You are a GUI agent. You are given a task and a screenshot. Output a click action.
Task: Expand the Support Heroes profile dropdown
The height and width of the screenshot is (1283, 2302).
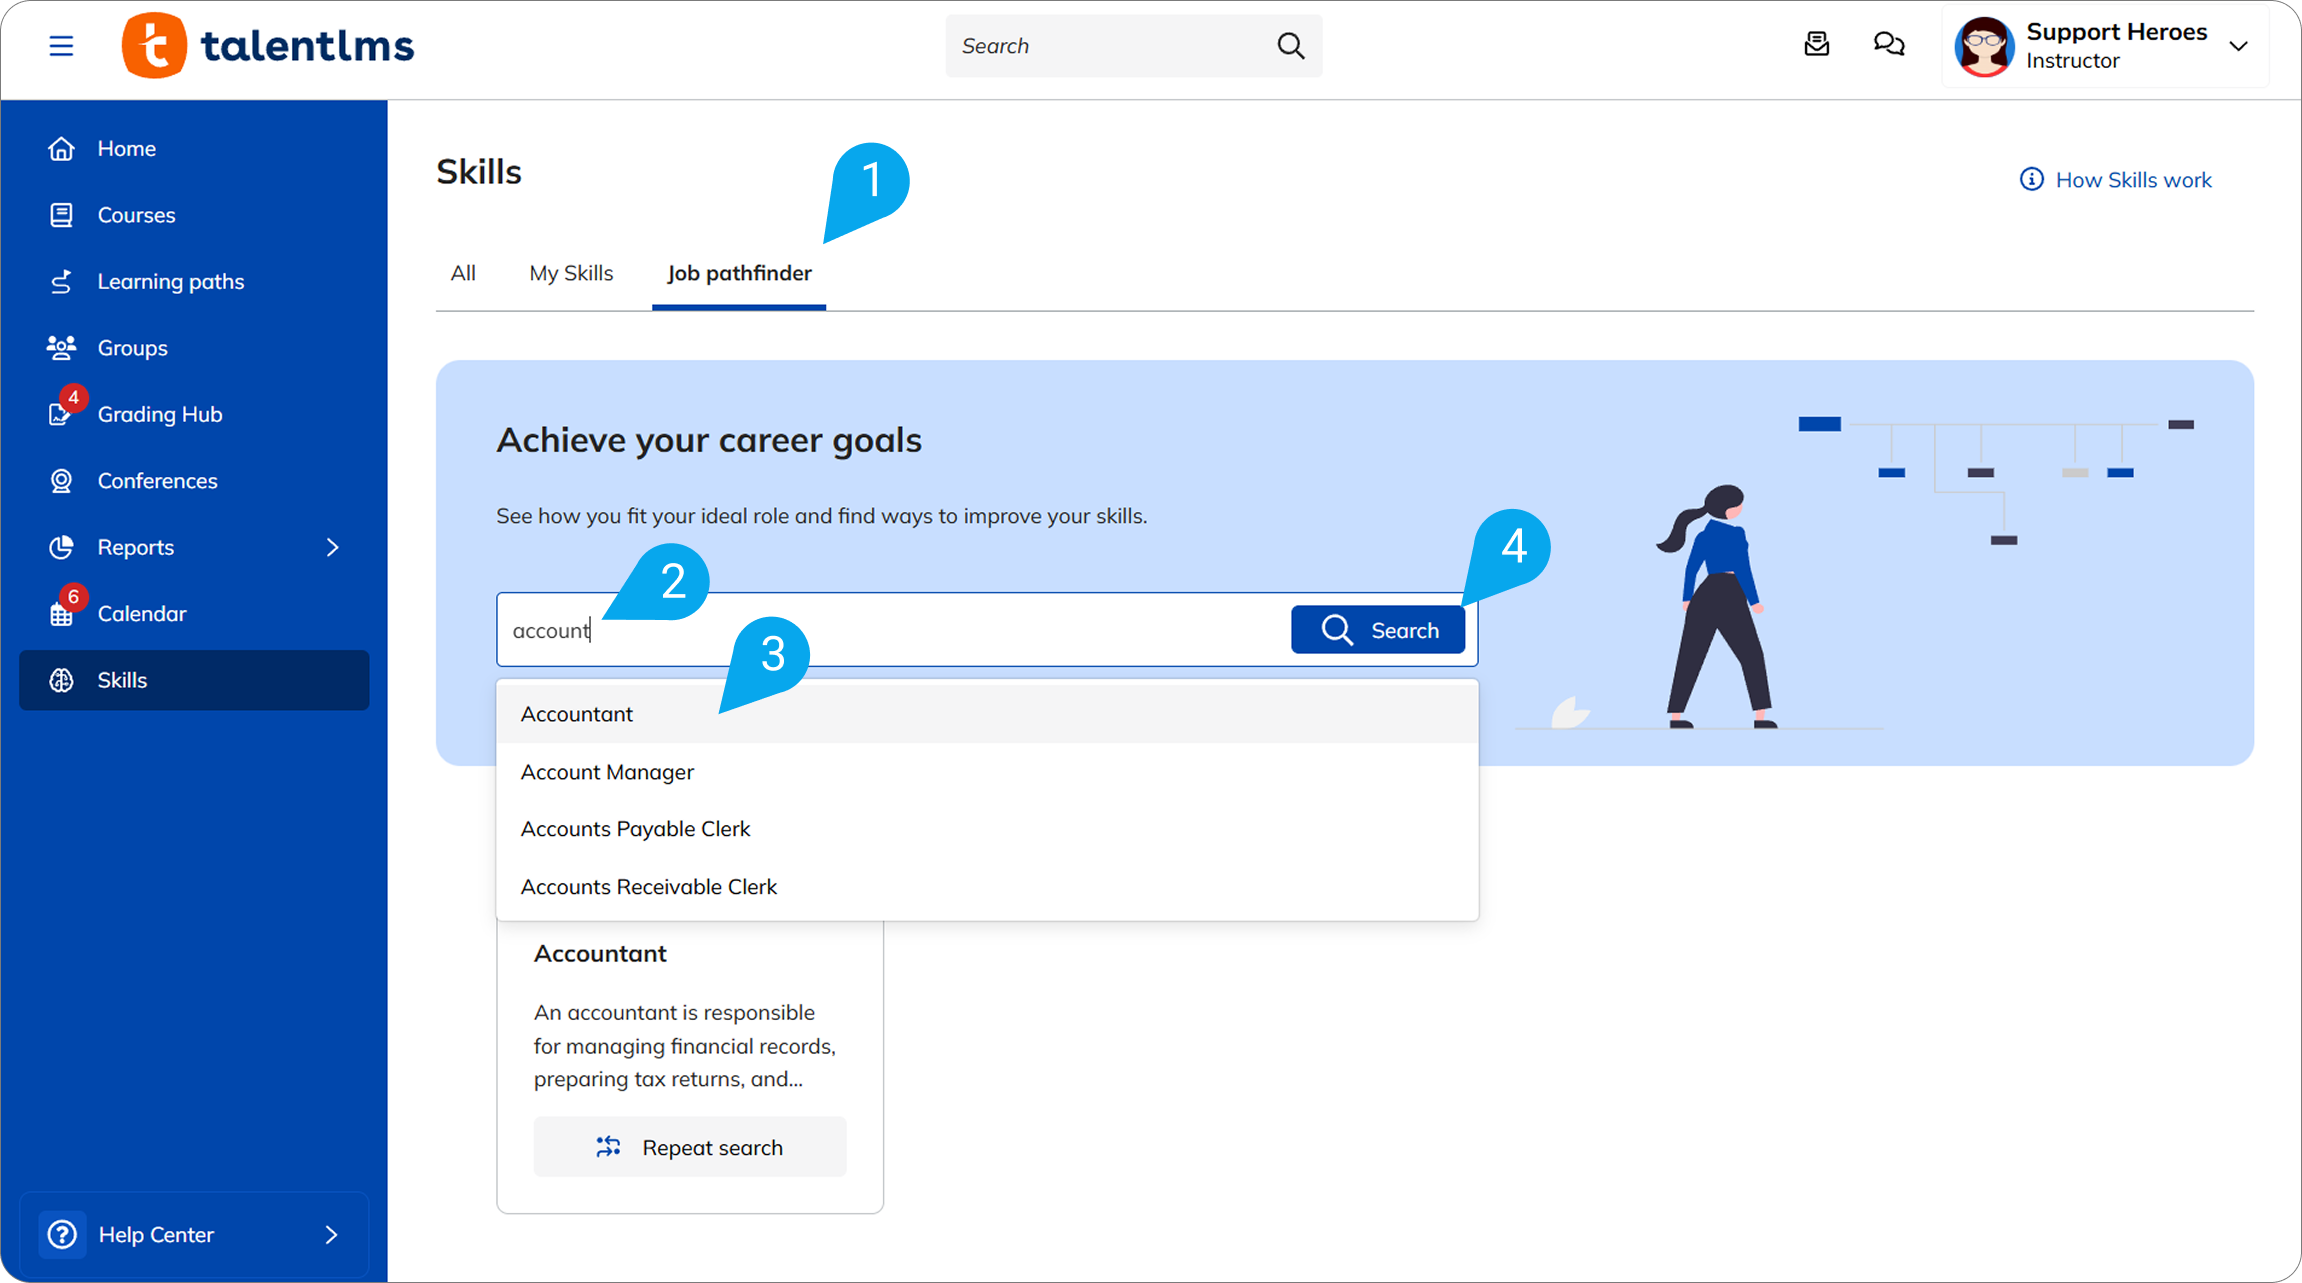coord(2238,46)
